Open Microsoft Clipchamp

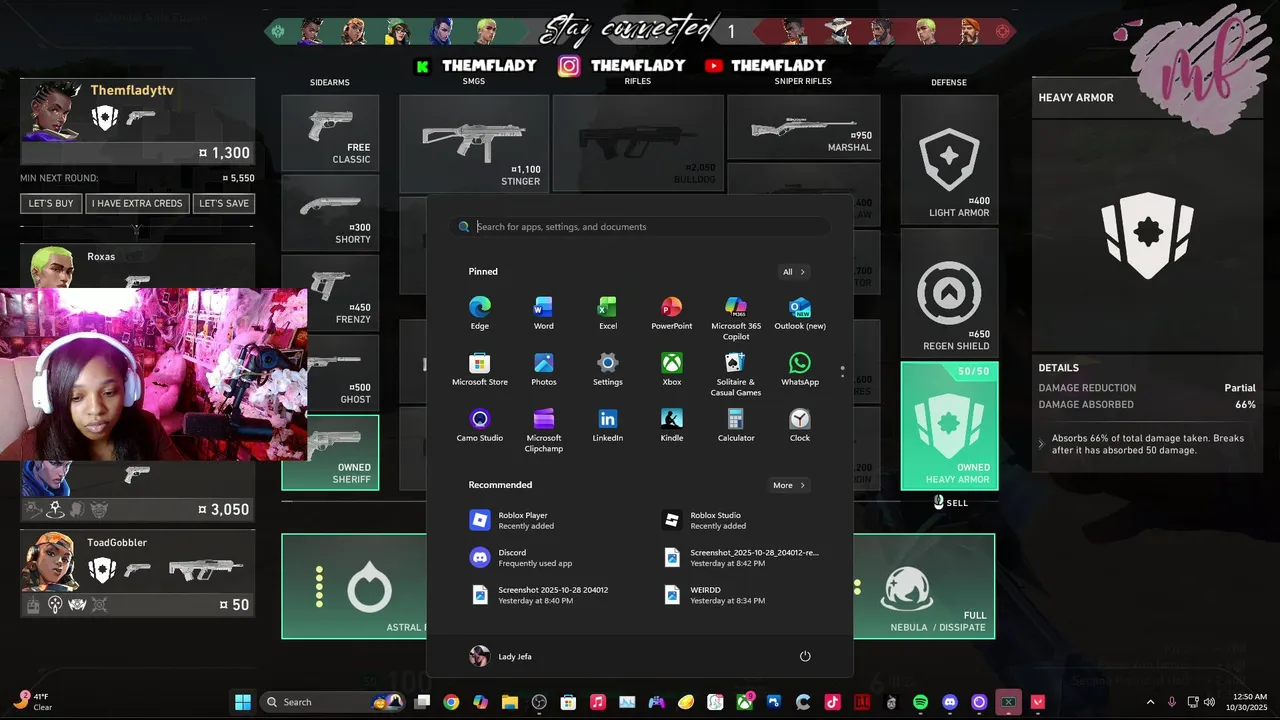coord(544,430)
